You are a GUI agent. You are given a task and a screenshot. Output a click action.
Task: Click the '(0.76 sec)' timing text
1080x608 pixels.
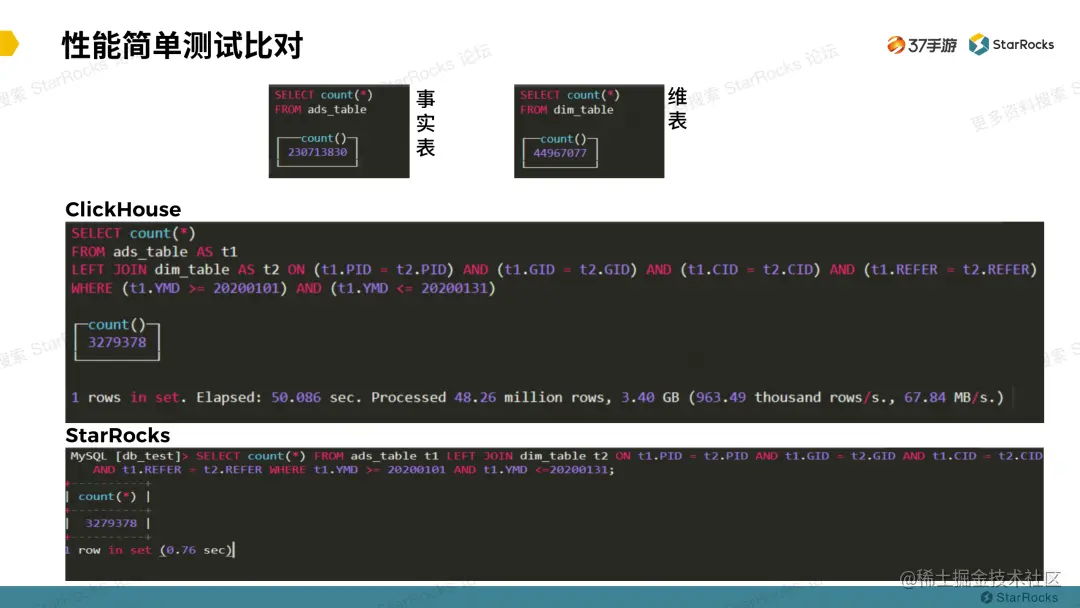(196, 550)
